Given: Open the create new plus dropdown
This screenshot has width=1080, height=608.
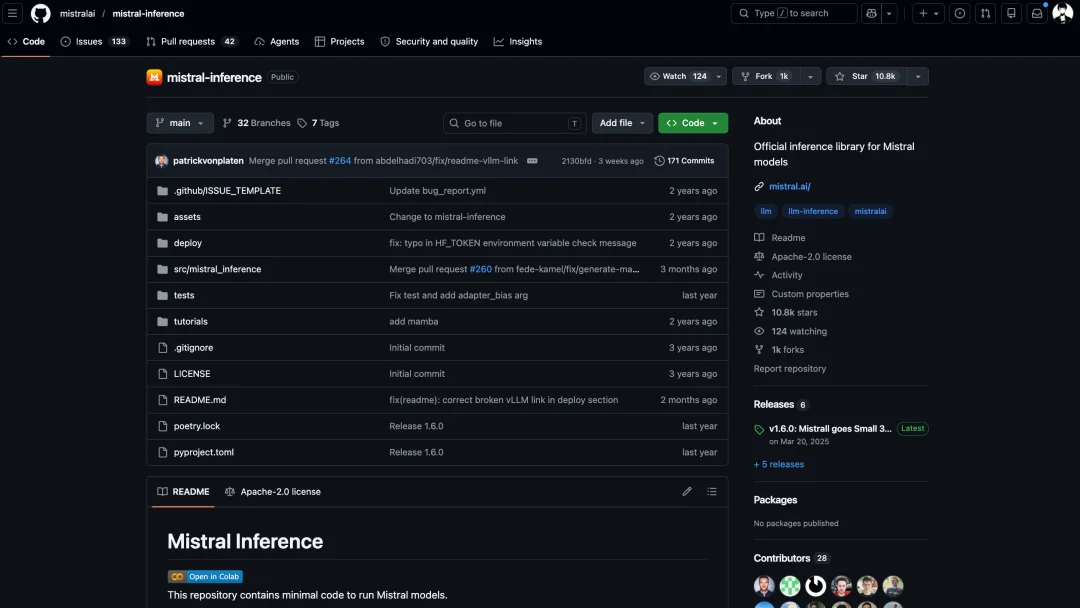Looking at the screenshot, I should [x=928, y=13].
